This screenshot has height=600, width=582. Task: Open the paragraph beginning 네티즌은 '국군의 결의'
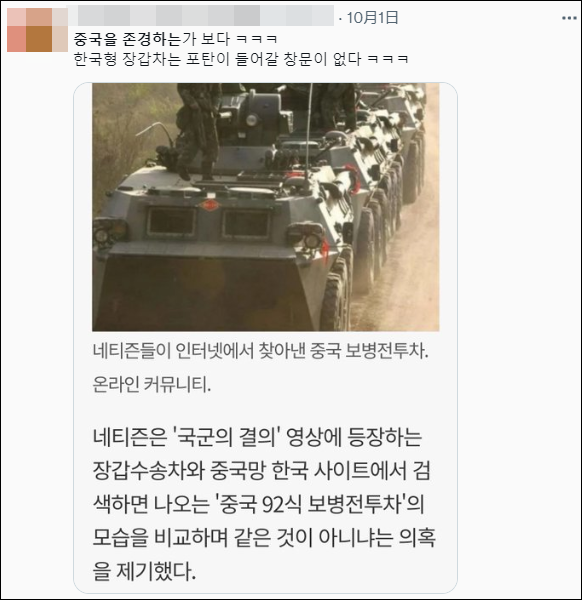tap(264, 504)
